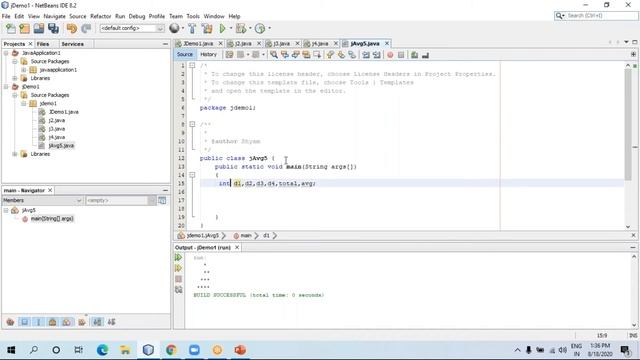This screenshot has width=640, height=360.
Task: Toggle the Navigator inner classes filter
Action: (67, 322)
